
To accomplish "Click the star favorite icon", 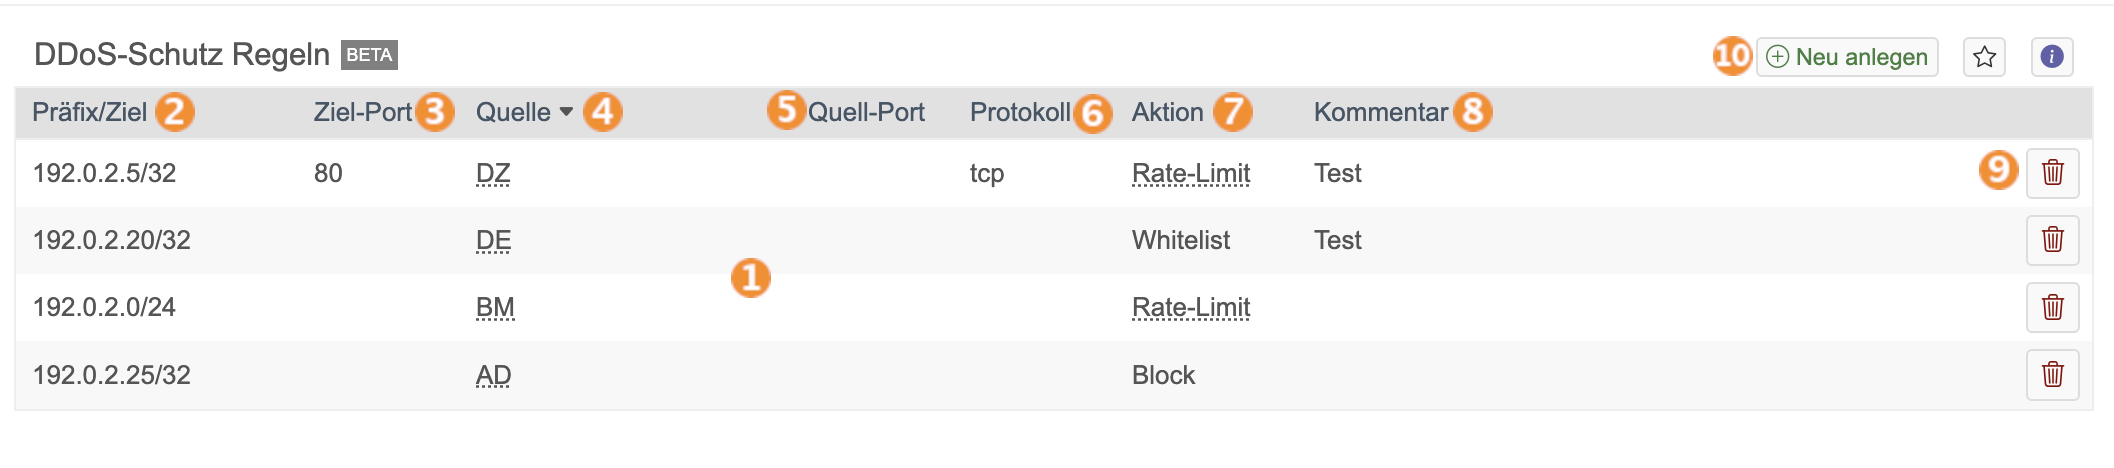I will pos(1984,57).
